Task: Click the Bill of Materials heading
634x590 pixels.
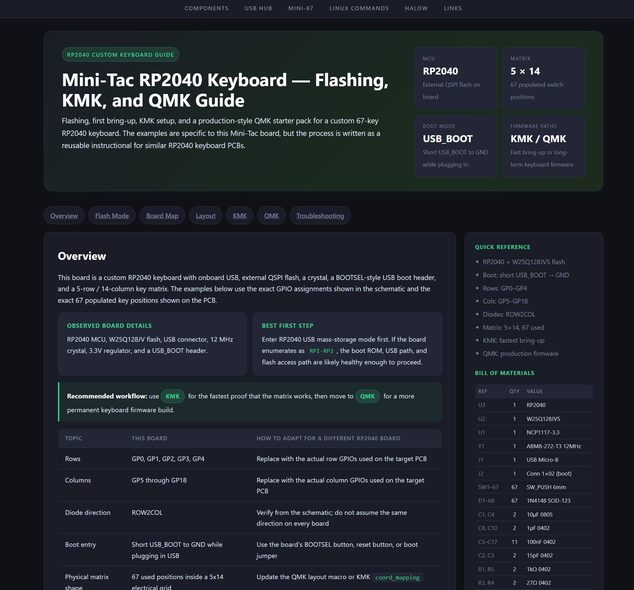Action: tap(504, 373)
